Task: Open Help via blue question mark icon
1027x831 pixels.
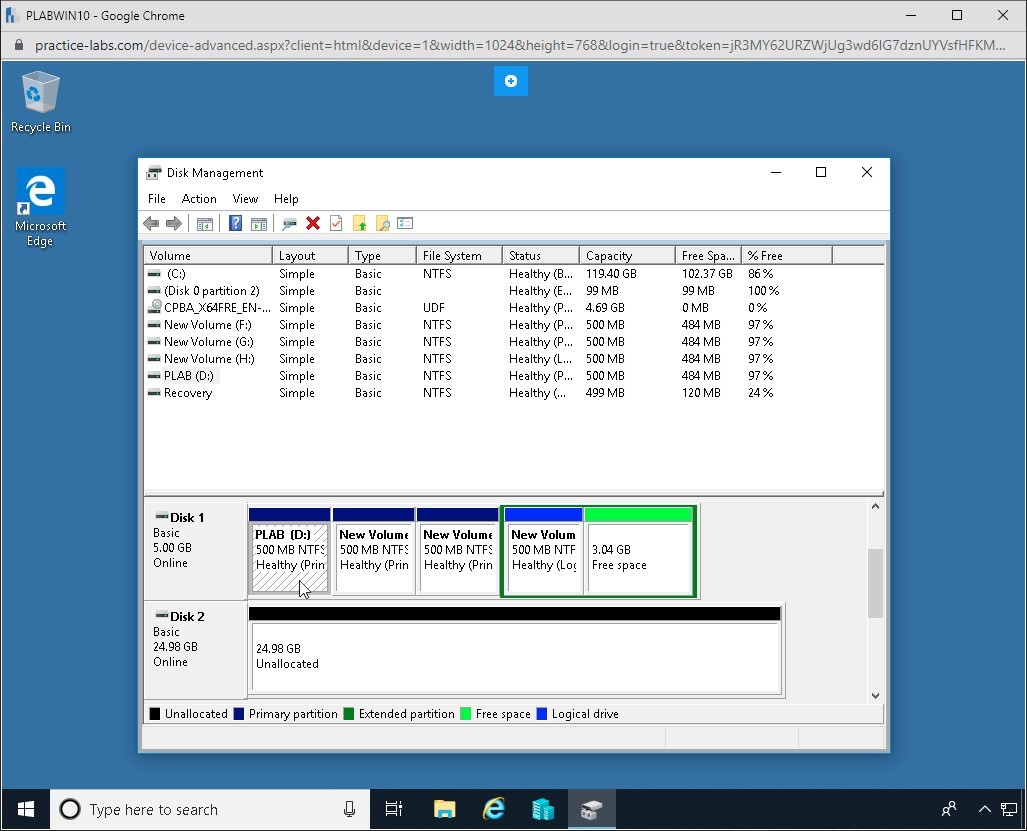Action: pos(235,224)
